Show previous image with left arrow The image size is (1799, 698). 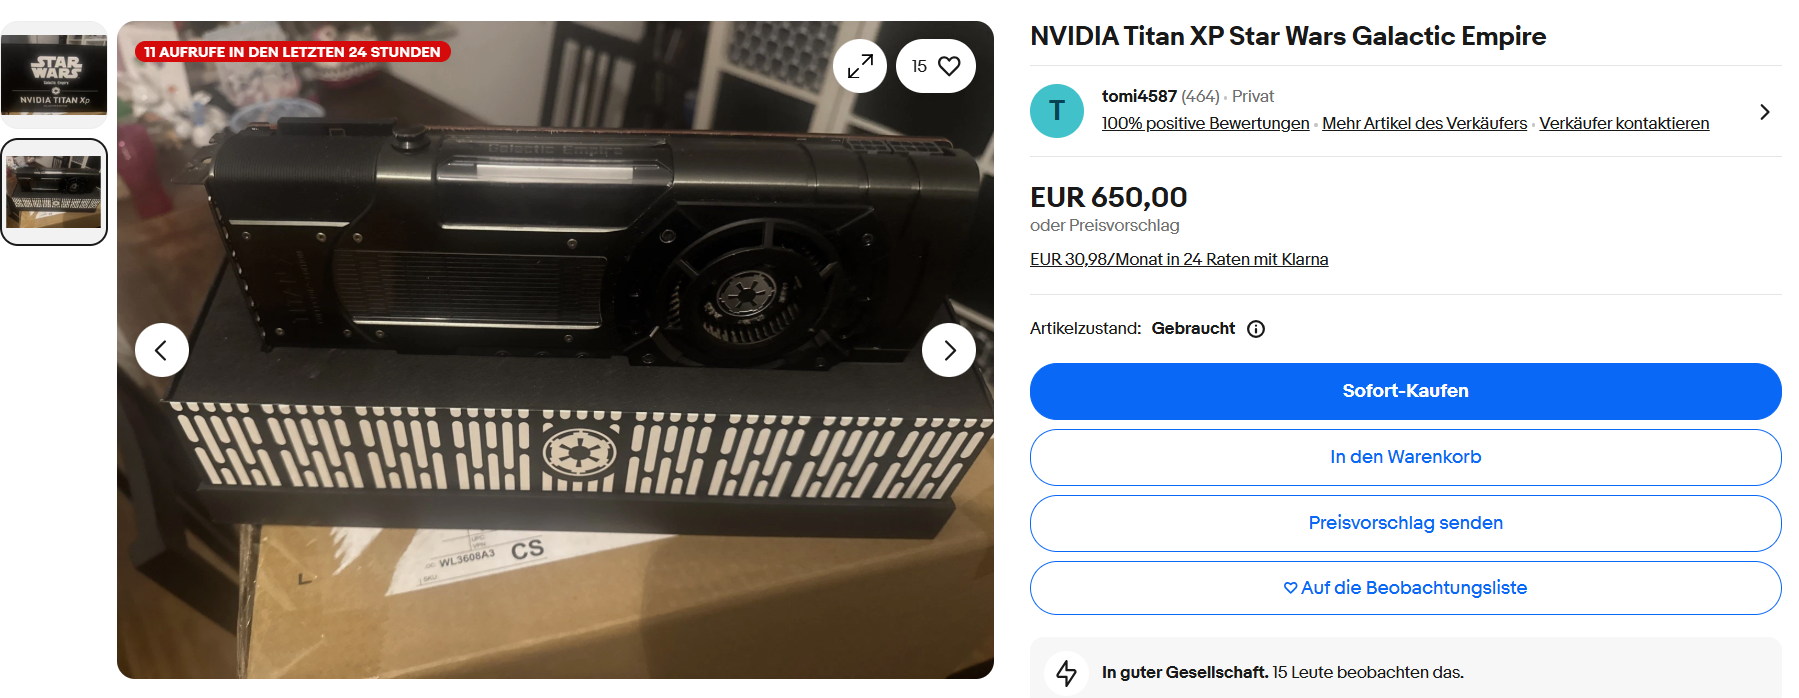[162, 350]
